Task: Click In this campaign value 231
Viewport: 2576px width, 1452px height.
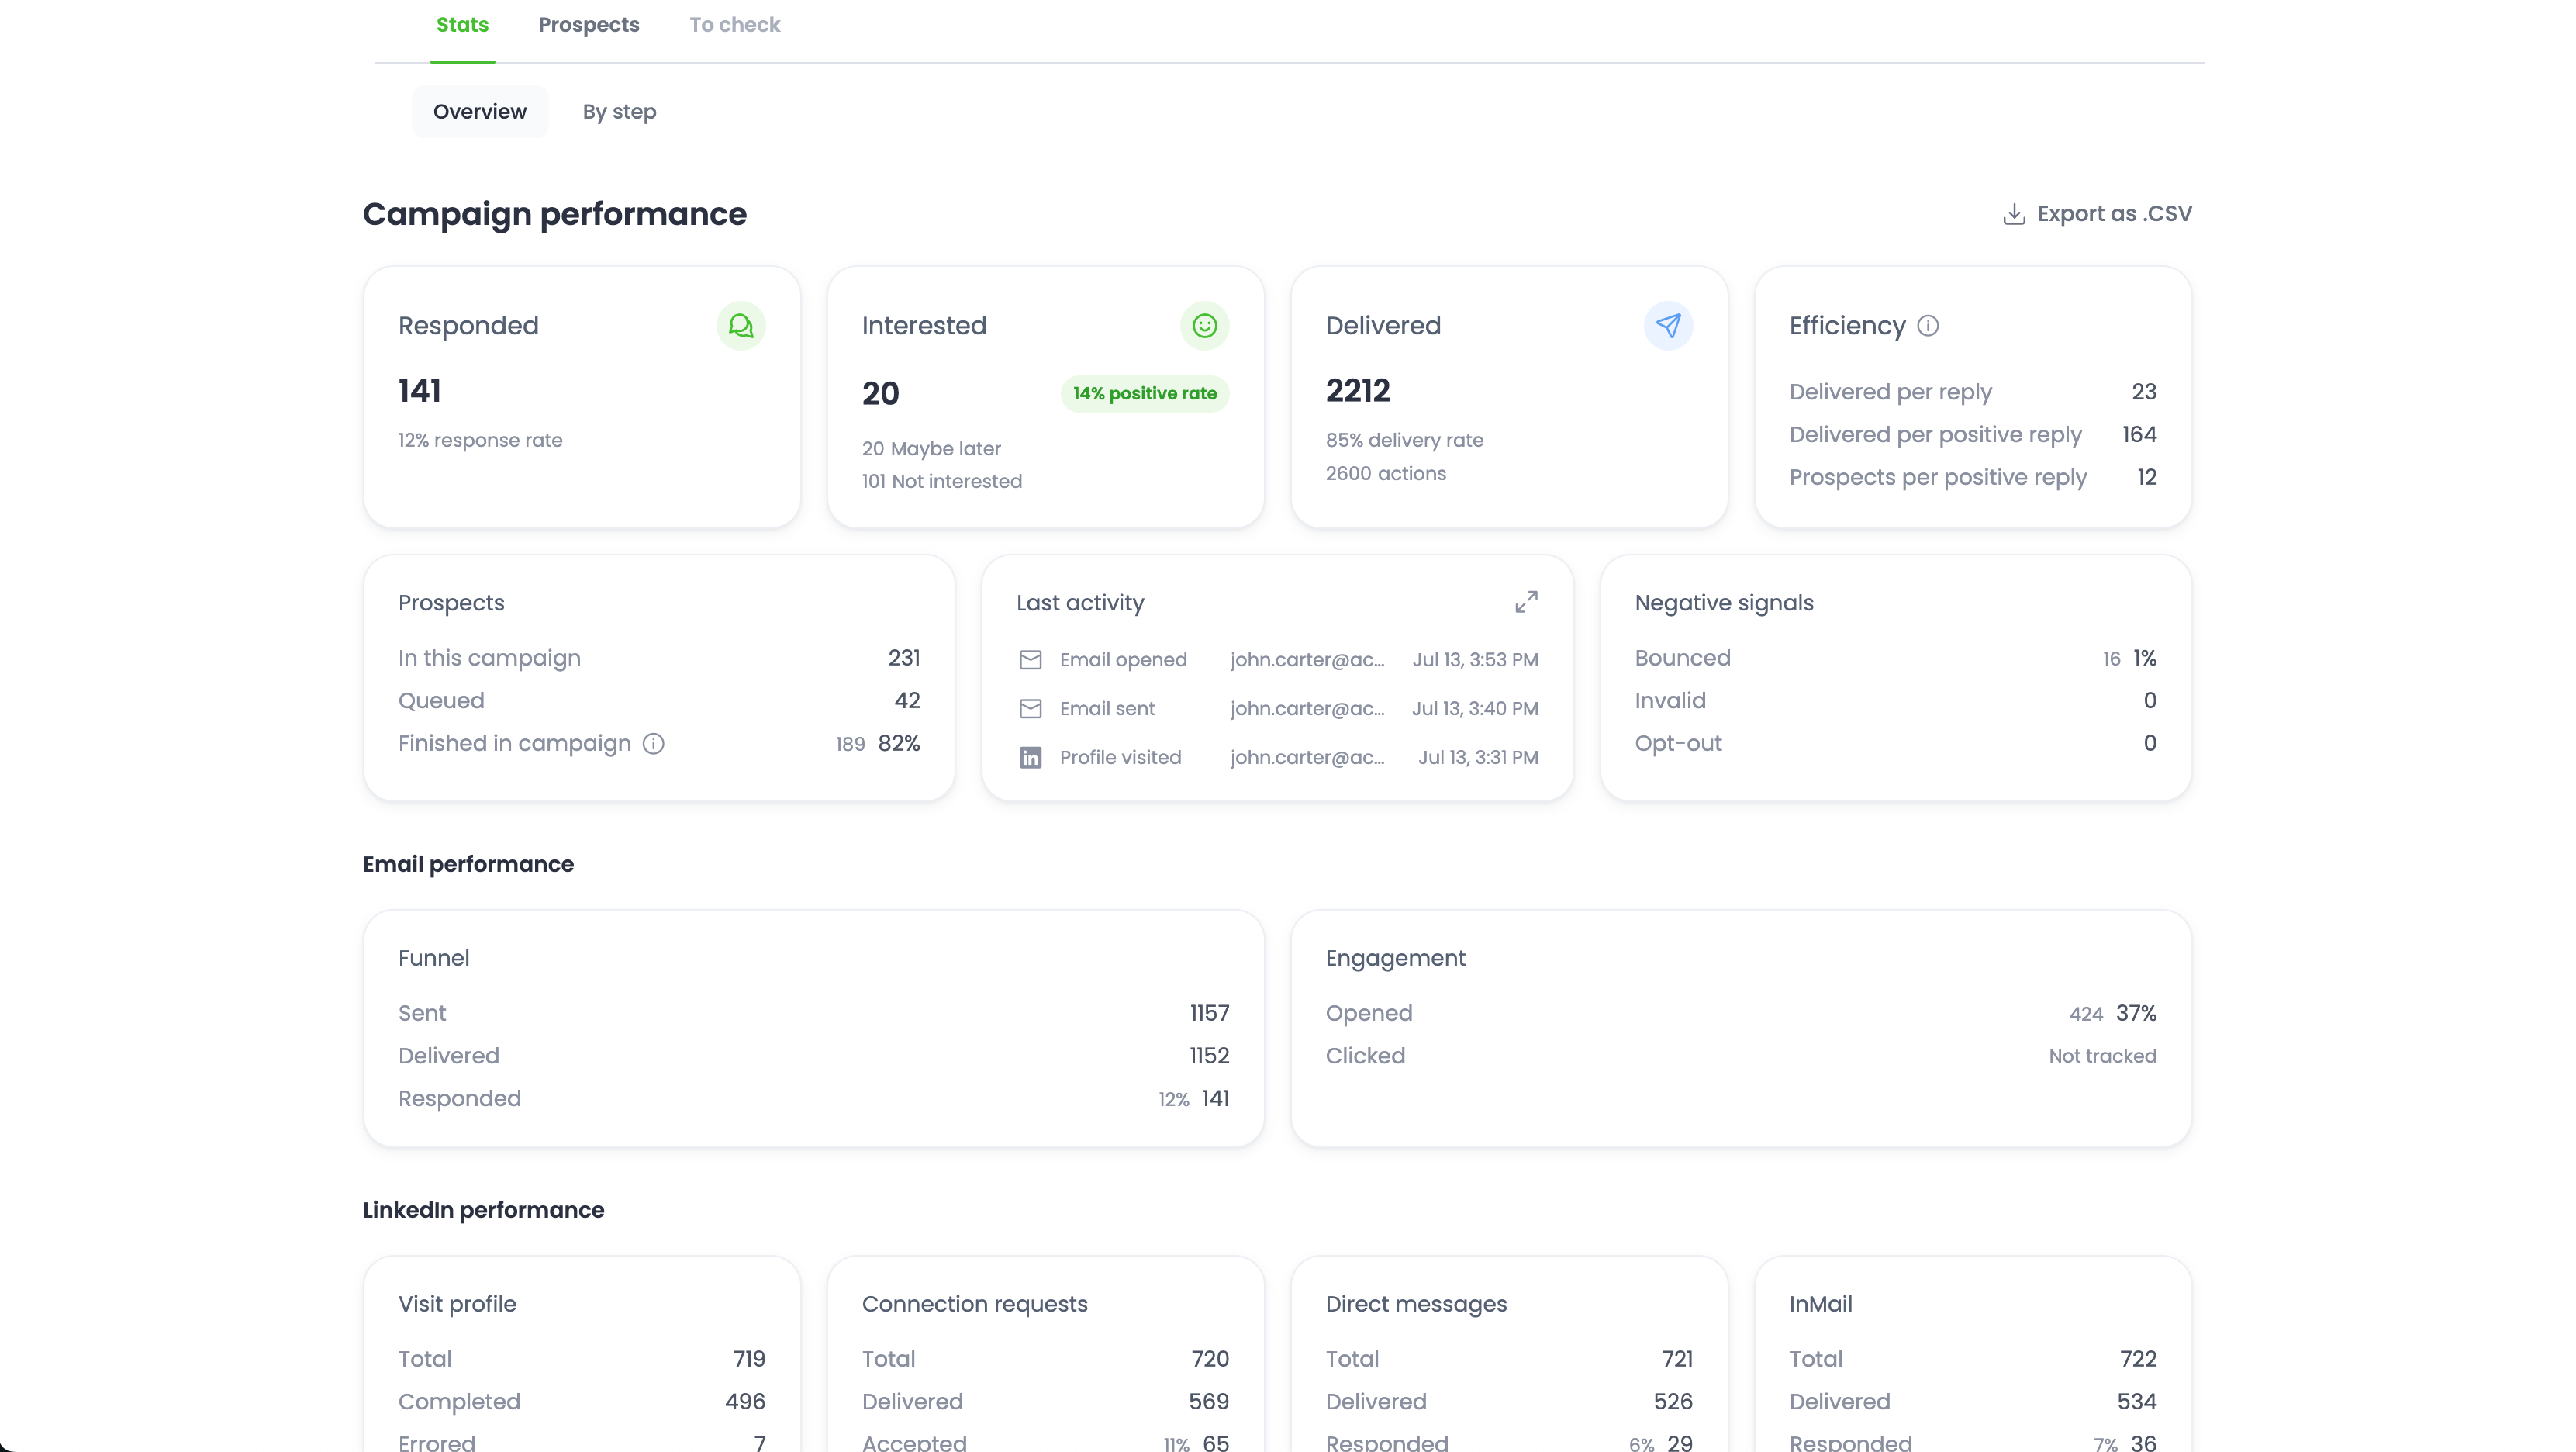Action: [904, 658]
